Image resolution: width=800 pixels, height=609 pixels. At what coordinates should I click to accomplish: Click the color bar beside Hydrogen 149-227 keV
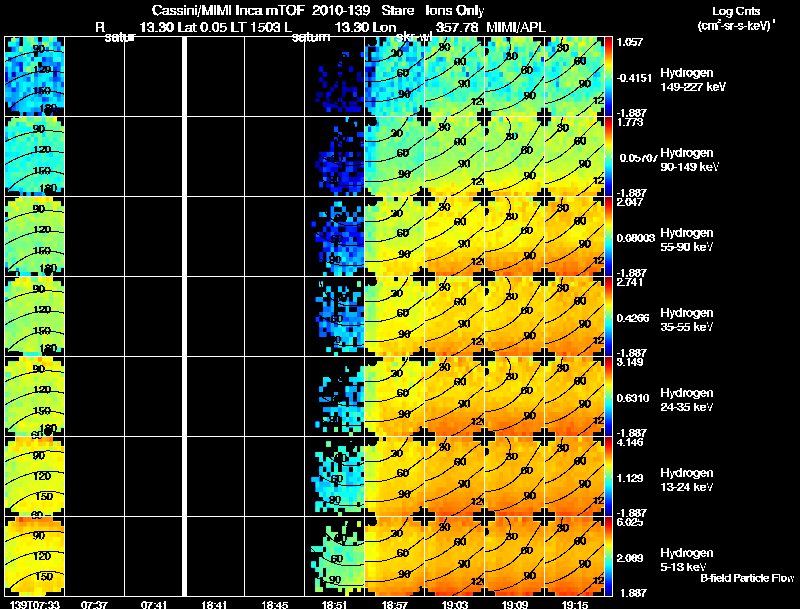[608, 76]
